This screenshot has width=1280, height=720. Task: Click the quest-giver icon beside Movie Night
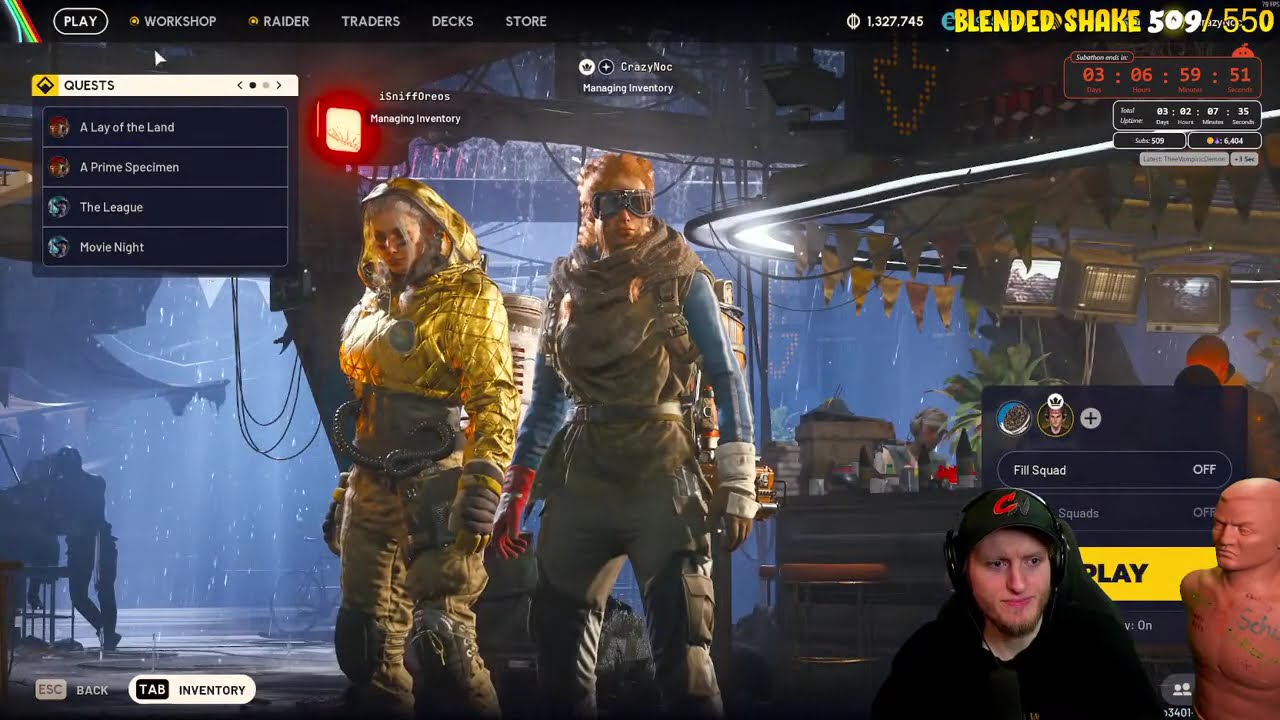click(59, 247)
